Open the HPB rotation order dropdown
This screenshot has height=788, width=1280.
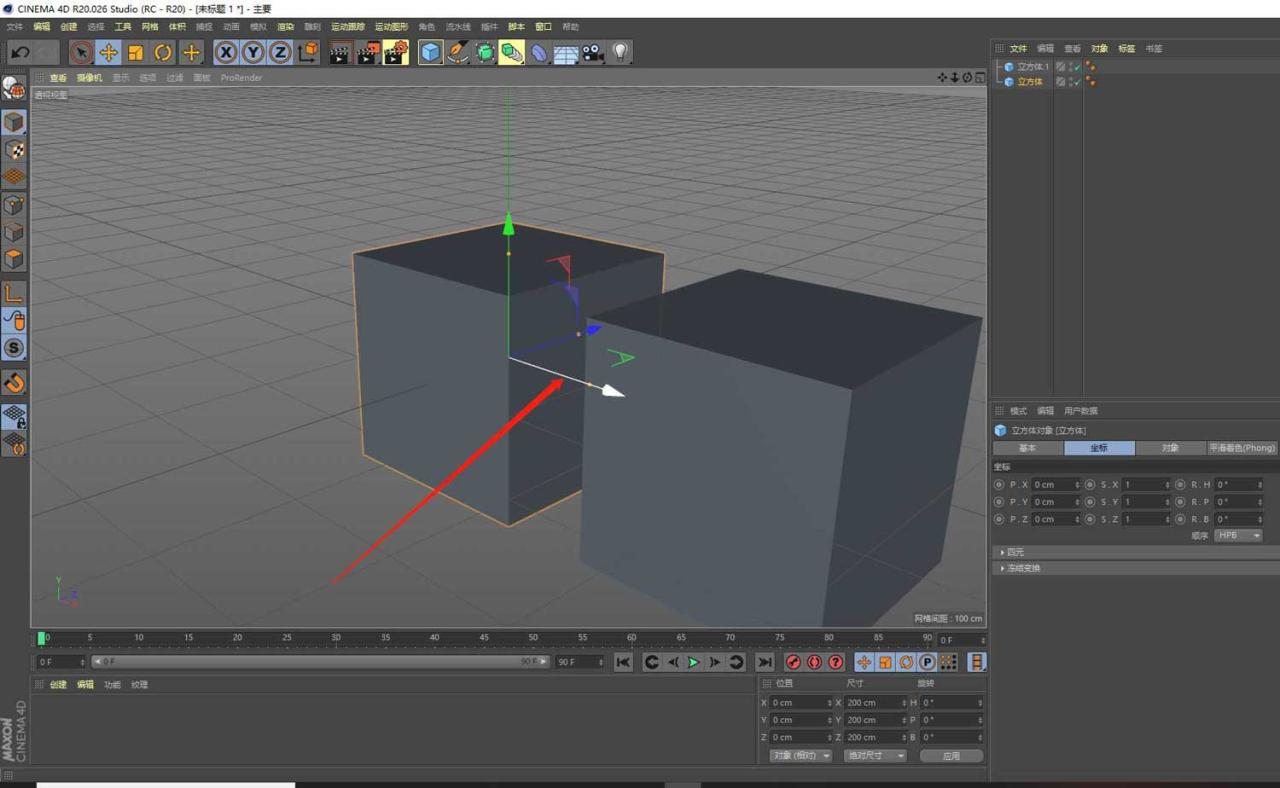1238,535
